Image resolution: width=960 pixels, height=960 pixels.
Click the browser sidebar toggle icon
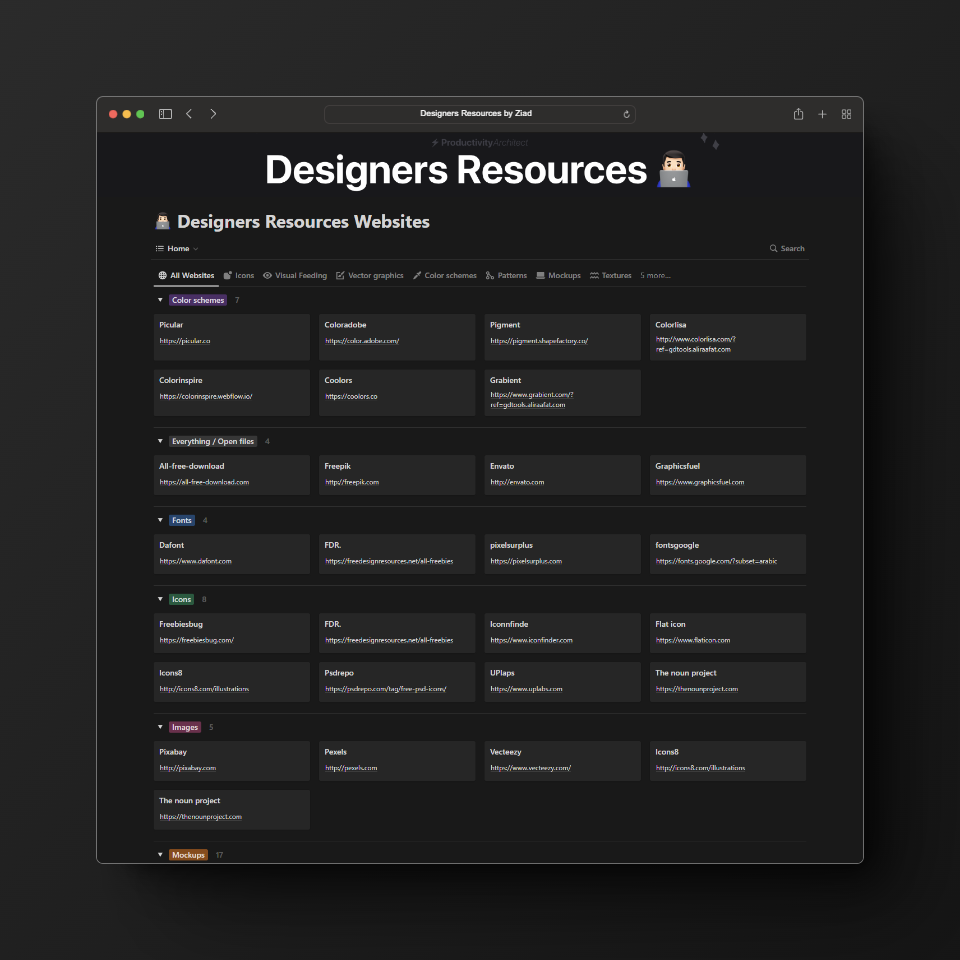(165, 114)
